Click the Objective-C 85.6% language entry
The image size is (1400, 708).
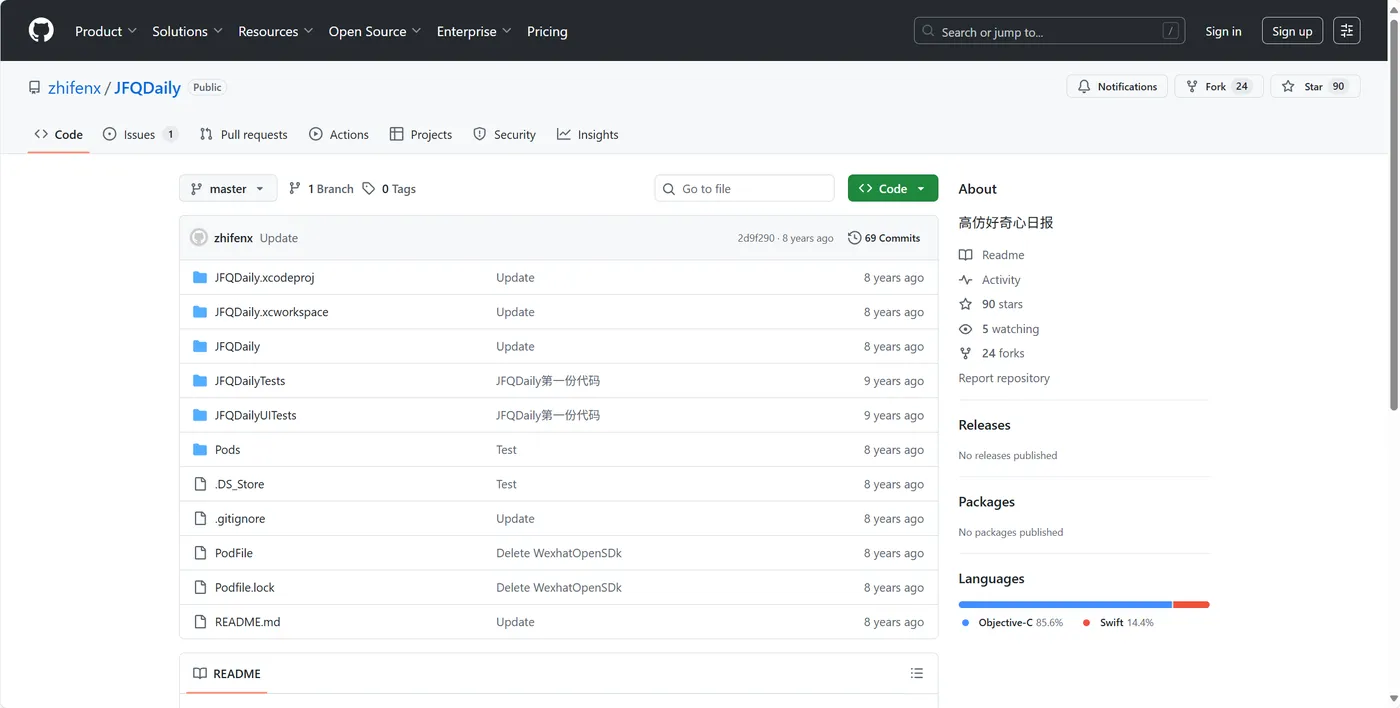pyautogui.click(x=1012, y=623)
